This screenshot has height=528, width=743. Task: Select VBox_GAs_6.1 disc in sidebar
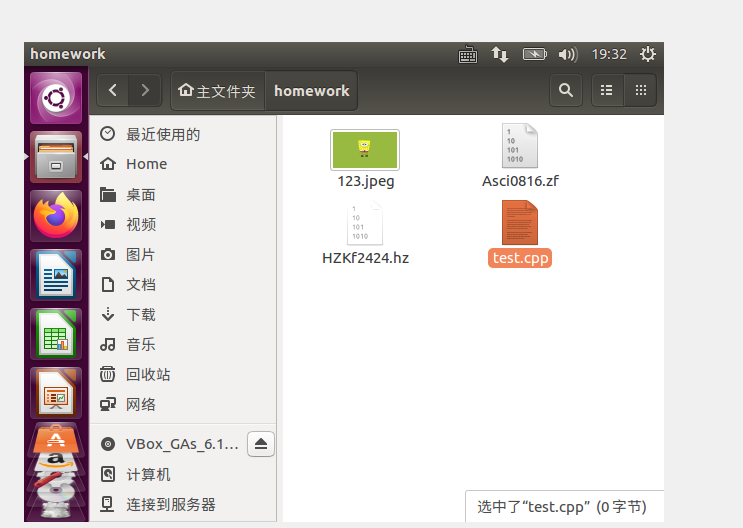tap(168, 444)
